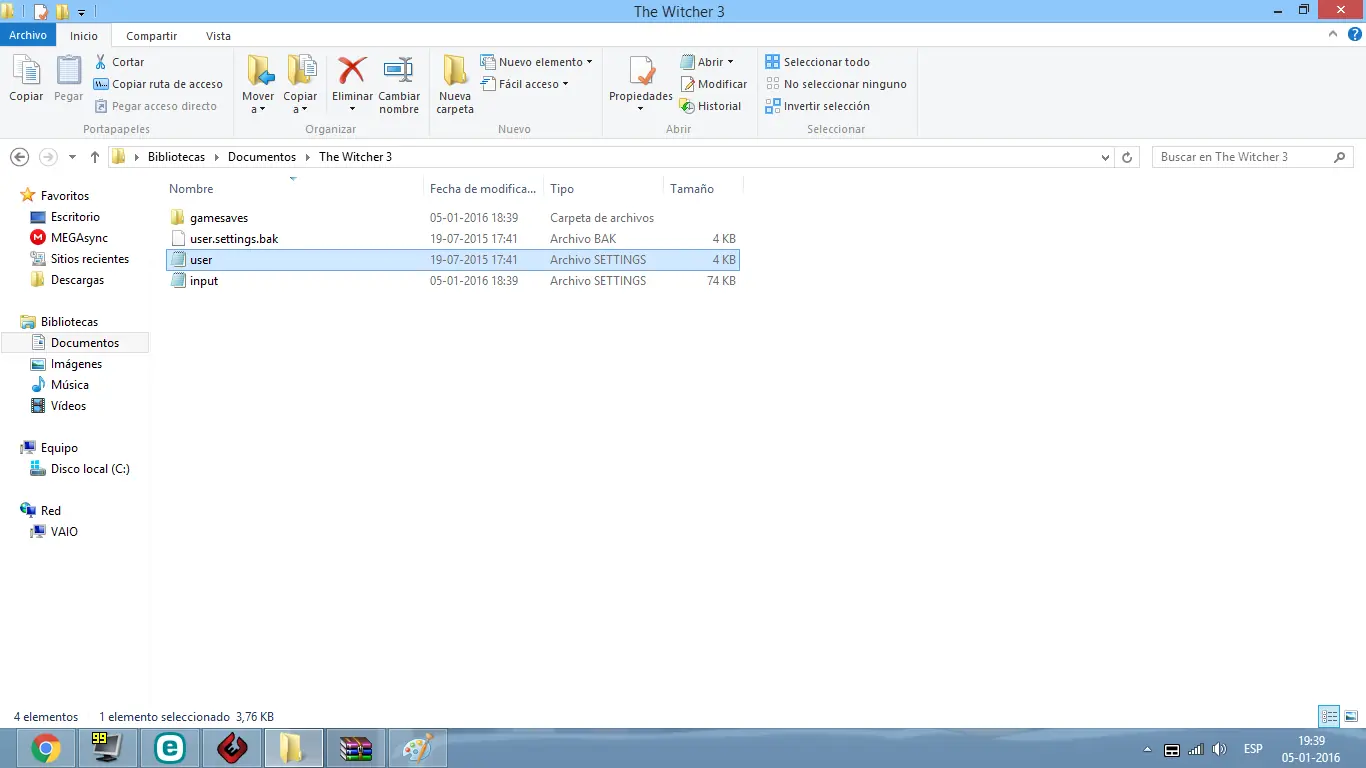Create a Nueva carpeta
This screenshot has width=1366, height=768.
pos(455,85)
